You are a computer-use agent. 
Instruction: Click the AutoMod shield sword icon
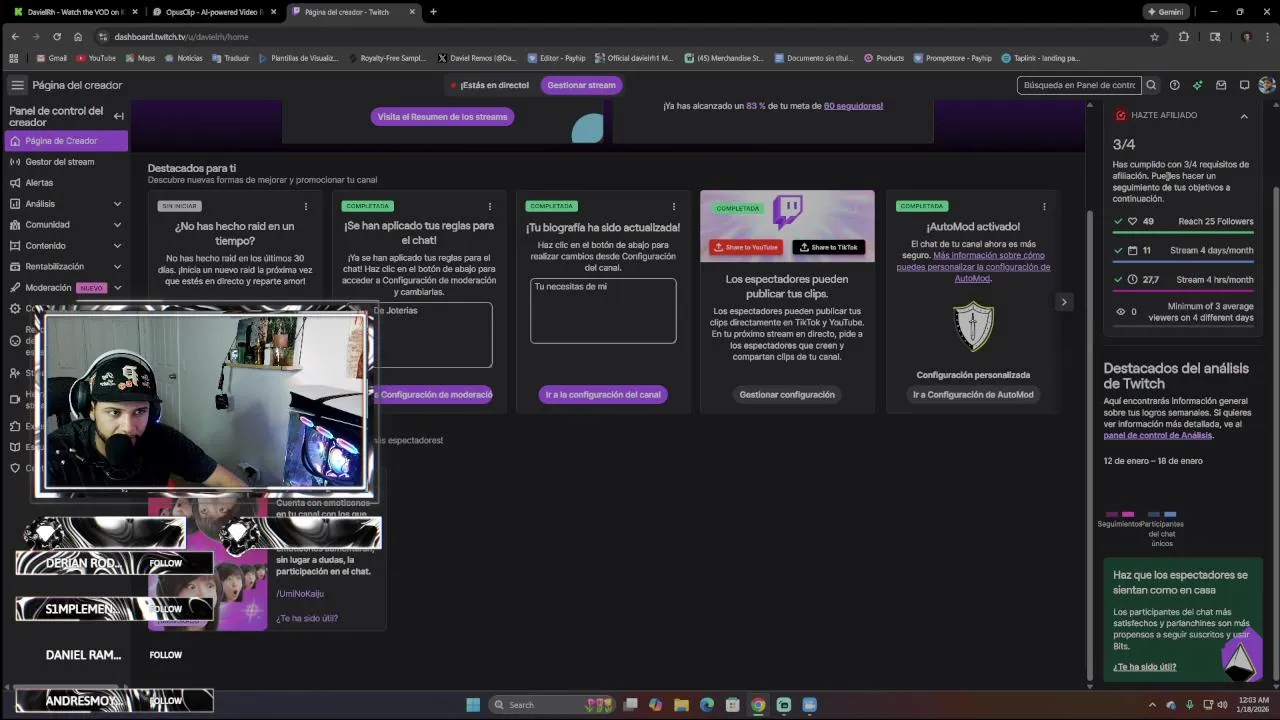tap(973, 326)
